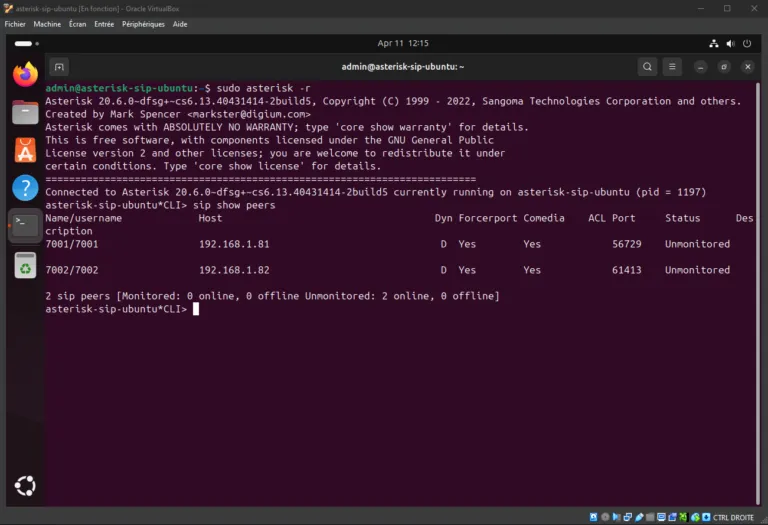This screenshot has height=525, width=768.
Task: Click the markster@digium.com email text
Action: pyautogui.click(x=249, y=114)
